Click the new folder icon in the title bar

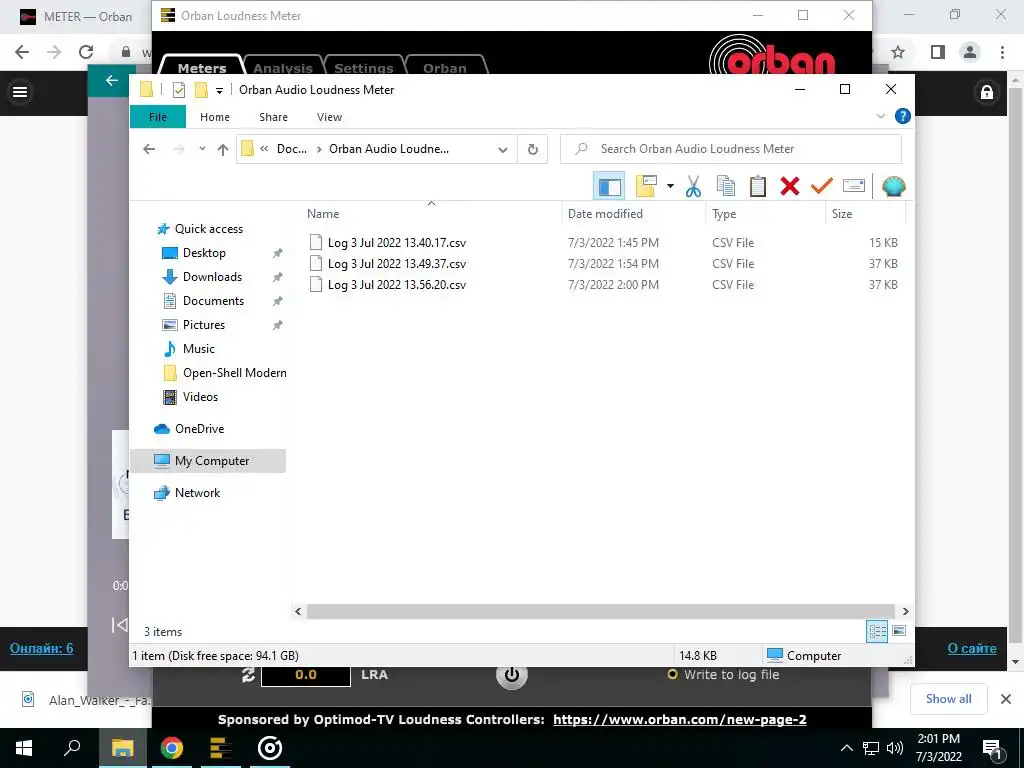tap(201, 90)
